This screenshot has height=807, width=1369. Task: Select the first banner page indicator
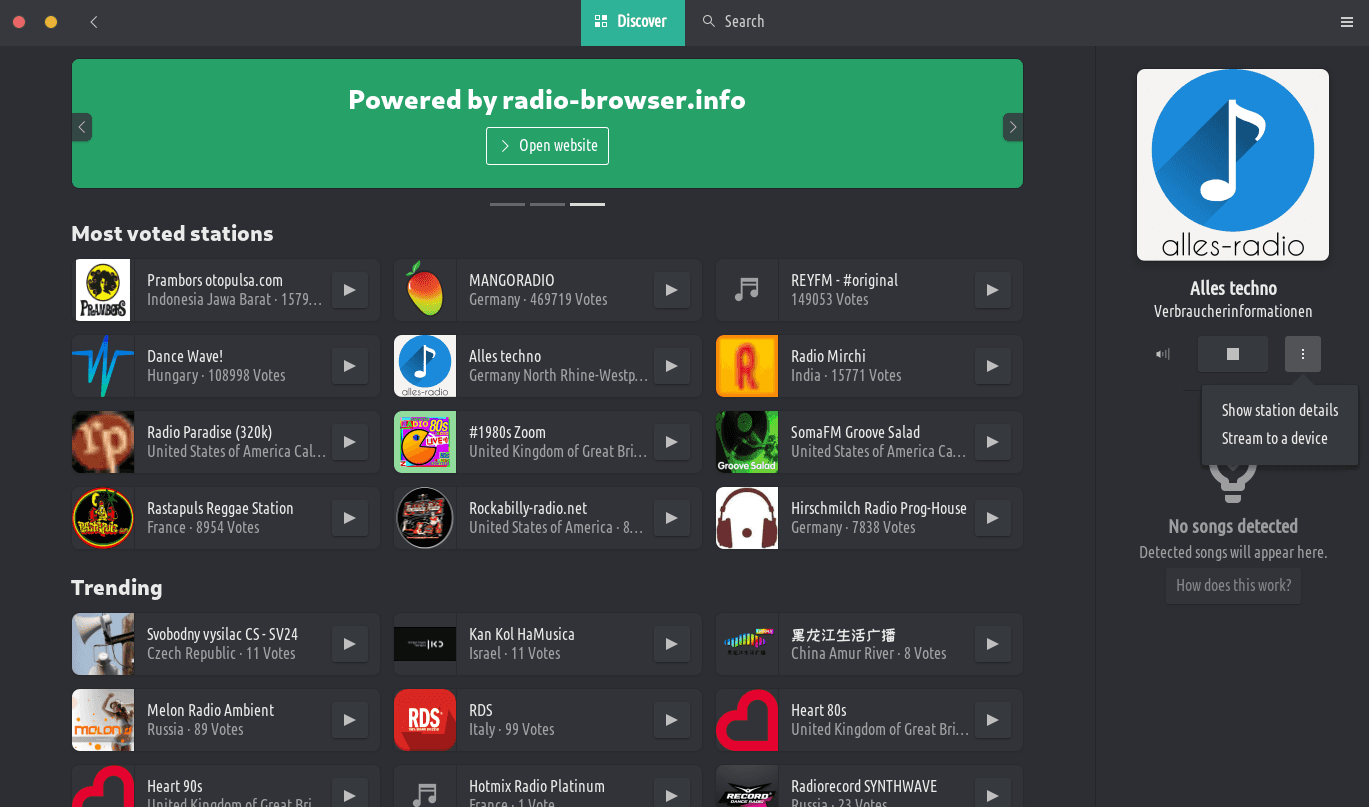tap(507, 204)
